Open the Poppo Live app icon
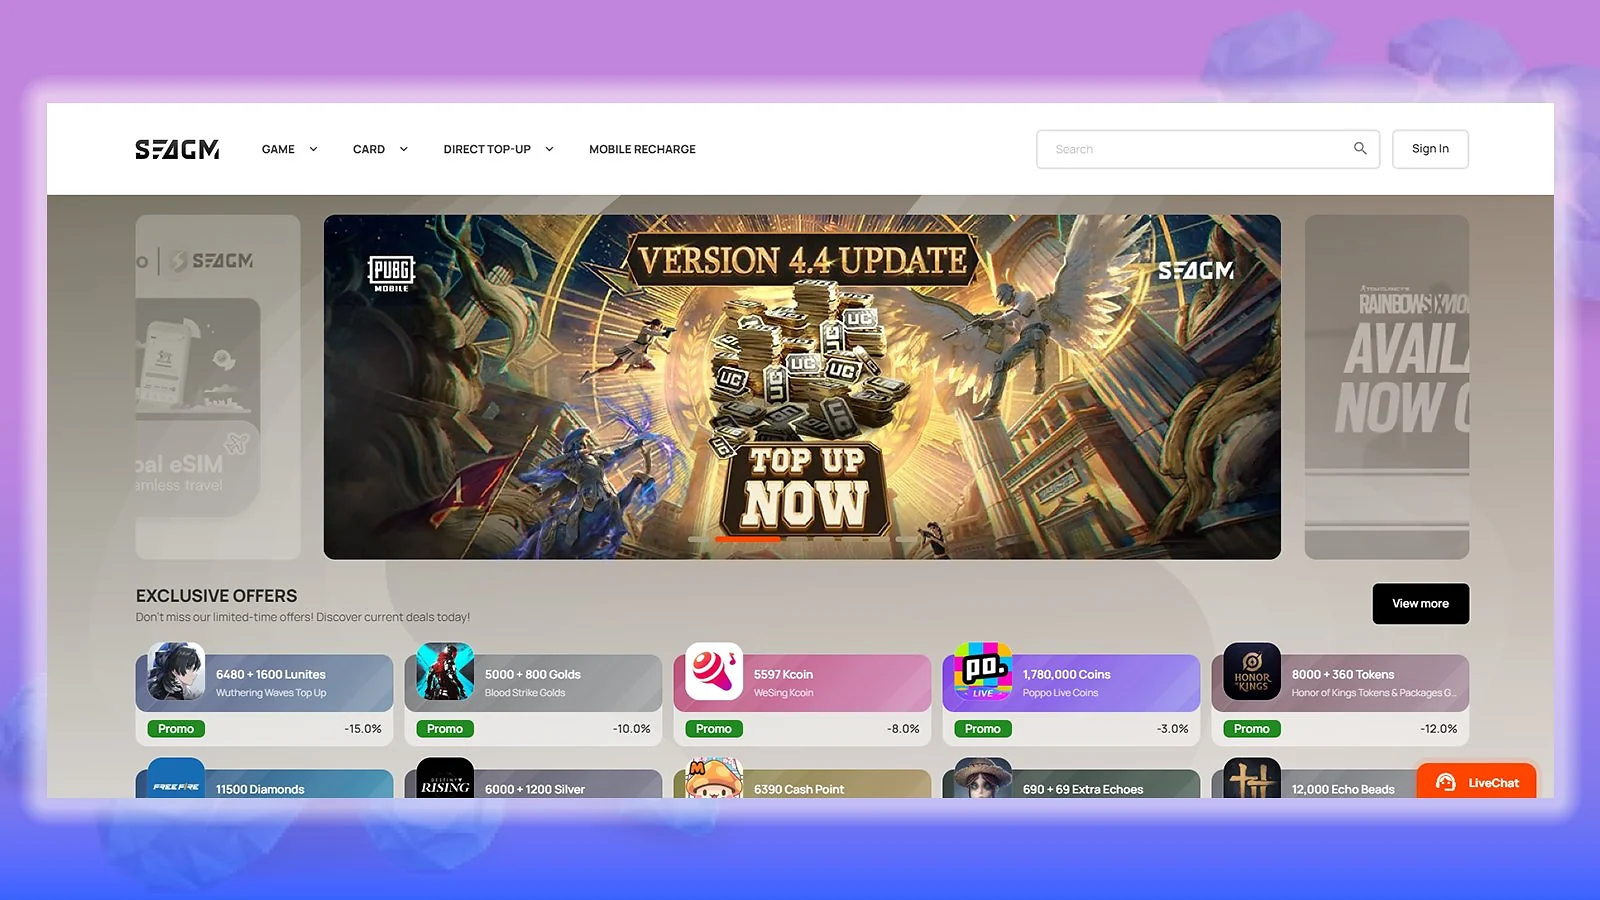1600x900 pixels. pos(983,671)
